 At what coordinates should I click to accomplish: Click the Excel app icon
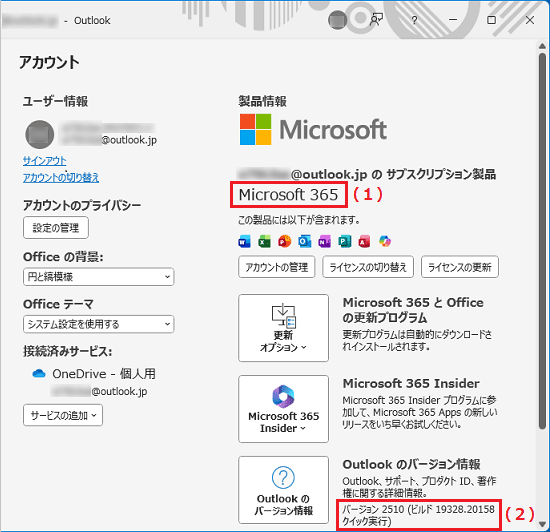point(264,242)
